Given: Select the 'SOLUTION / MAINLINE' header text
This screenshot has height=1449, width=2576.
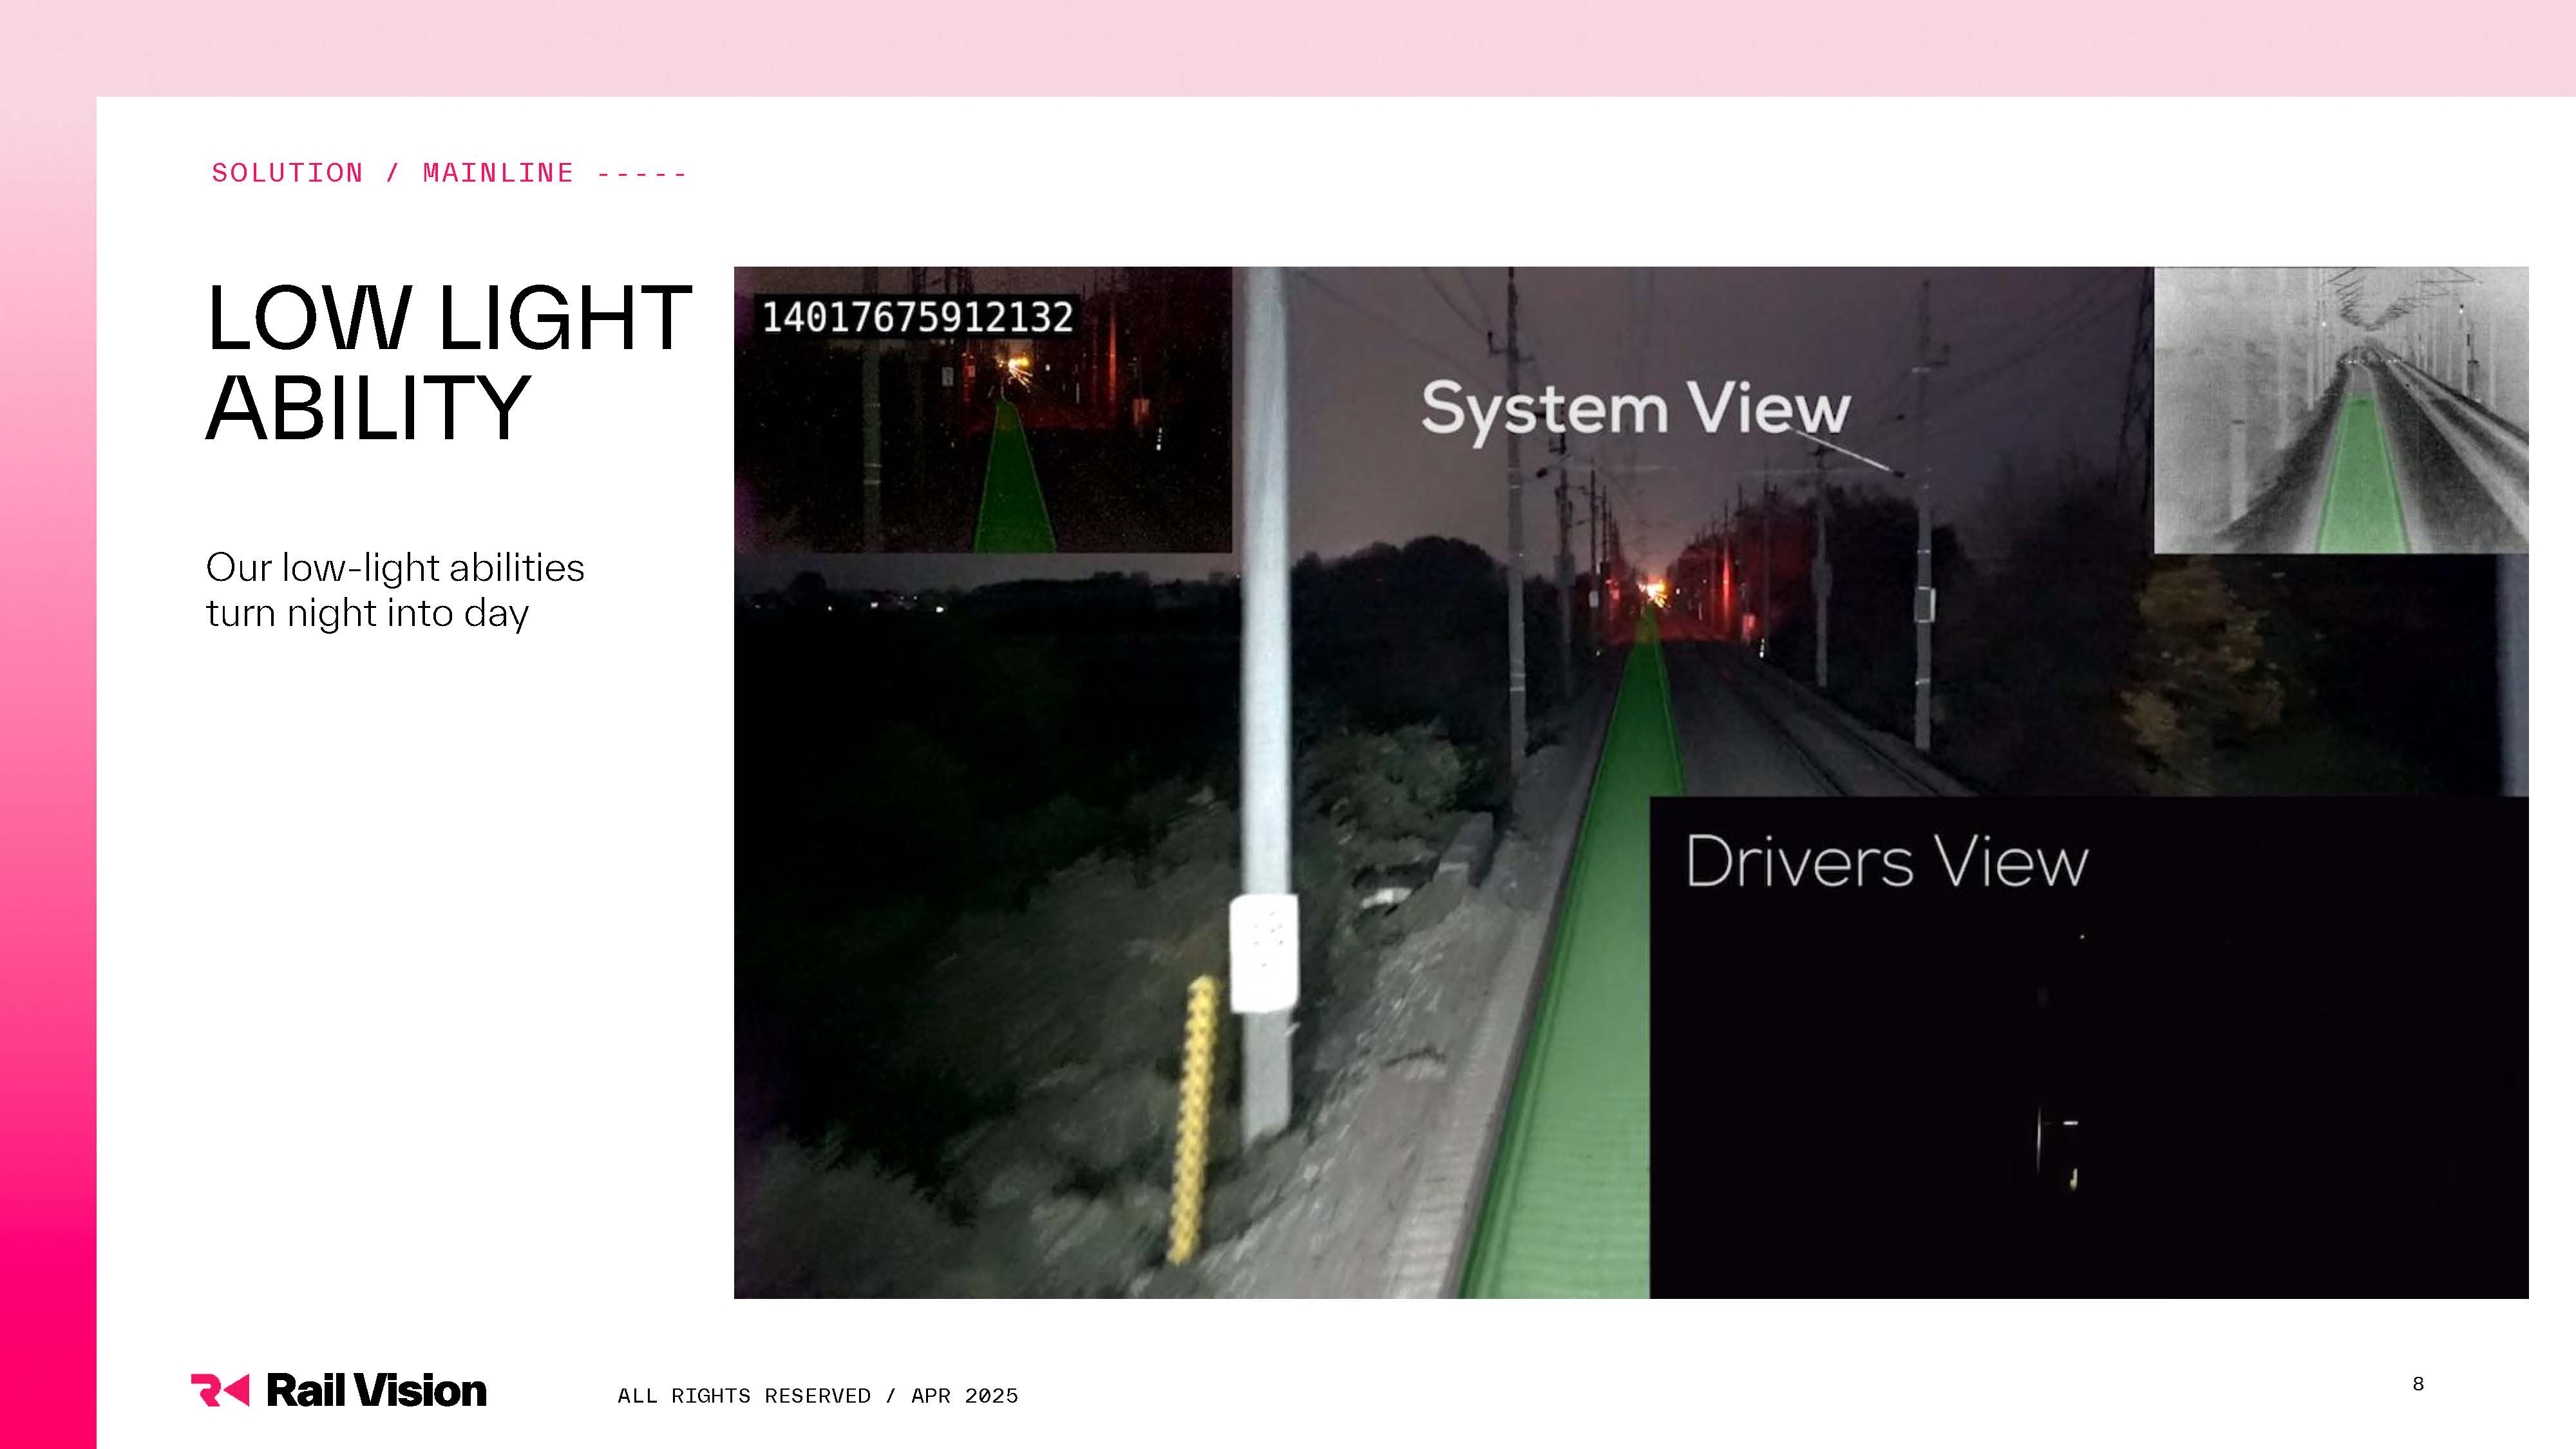Looking at the screenshot, I should coord(392,173).
